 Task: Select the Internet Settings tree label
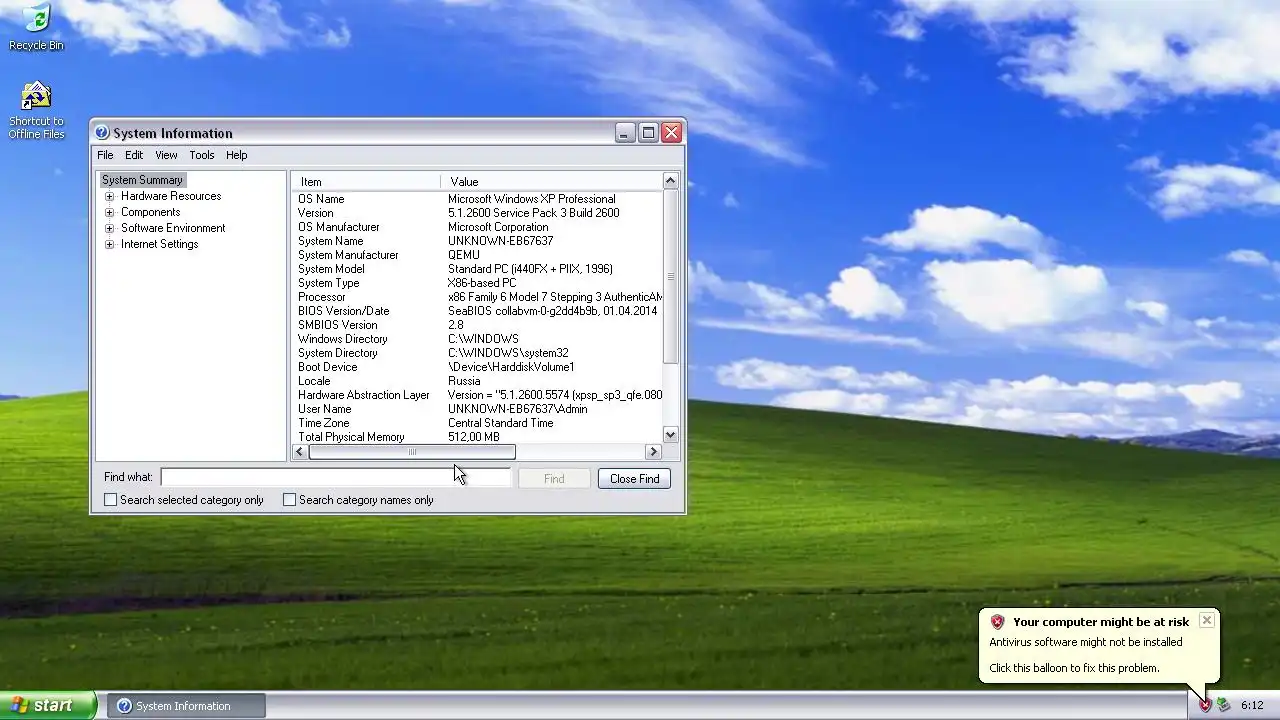coord(160,244)
